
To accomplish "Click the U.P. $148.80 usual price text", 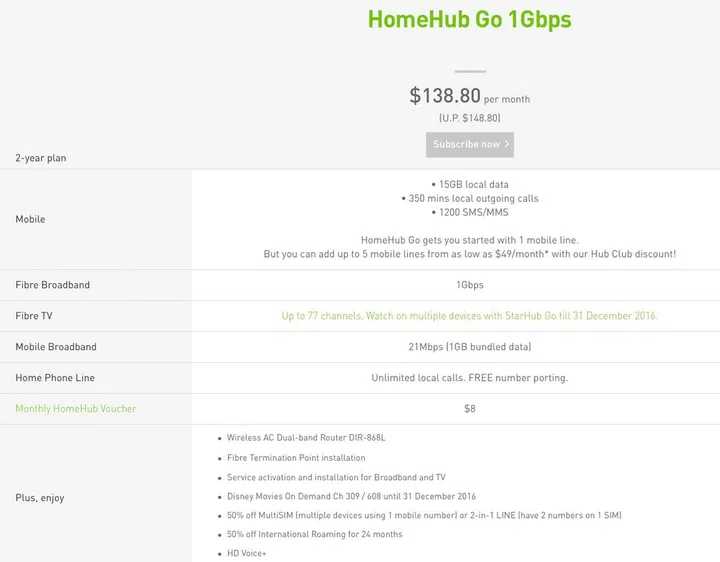I will point(469,118).
